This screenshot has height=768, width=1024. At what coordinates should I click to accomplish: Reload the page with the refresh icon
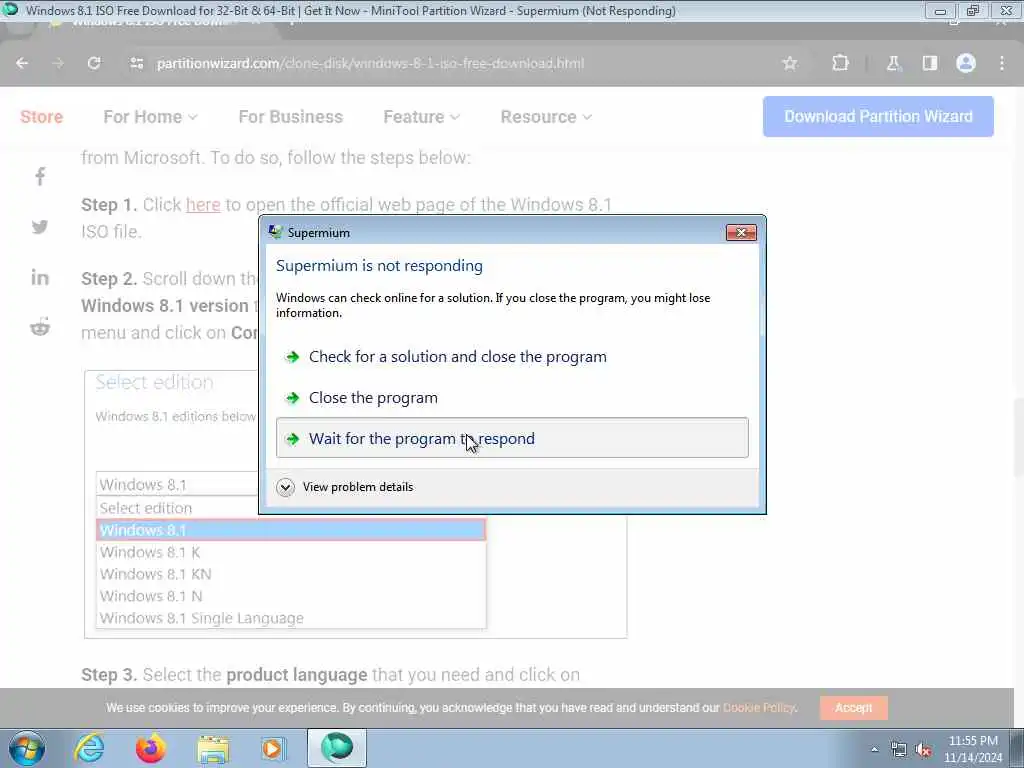[94, 63]
